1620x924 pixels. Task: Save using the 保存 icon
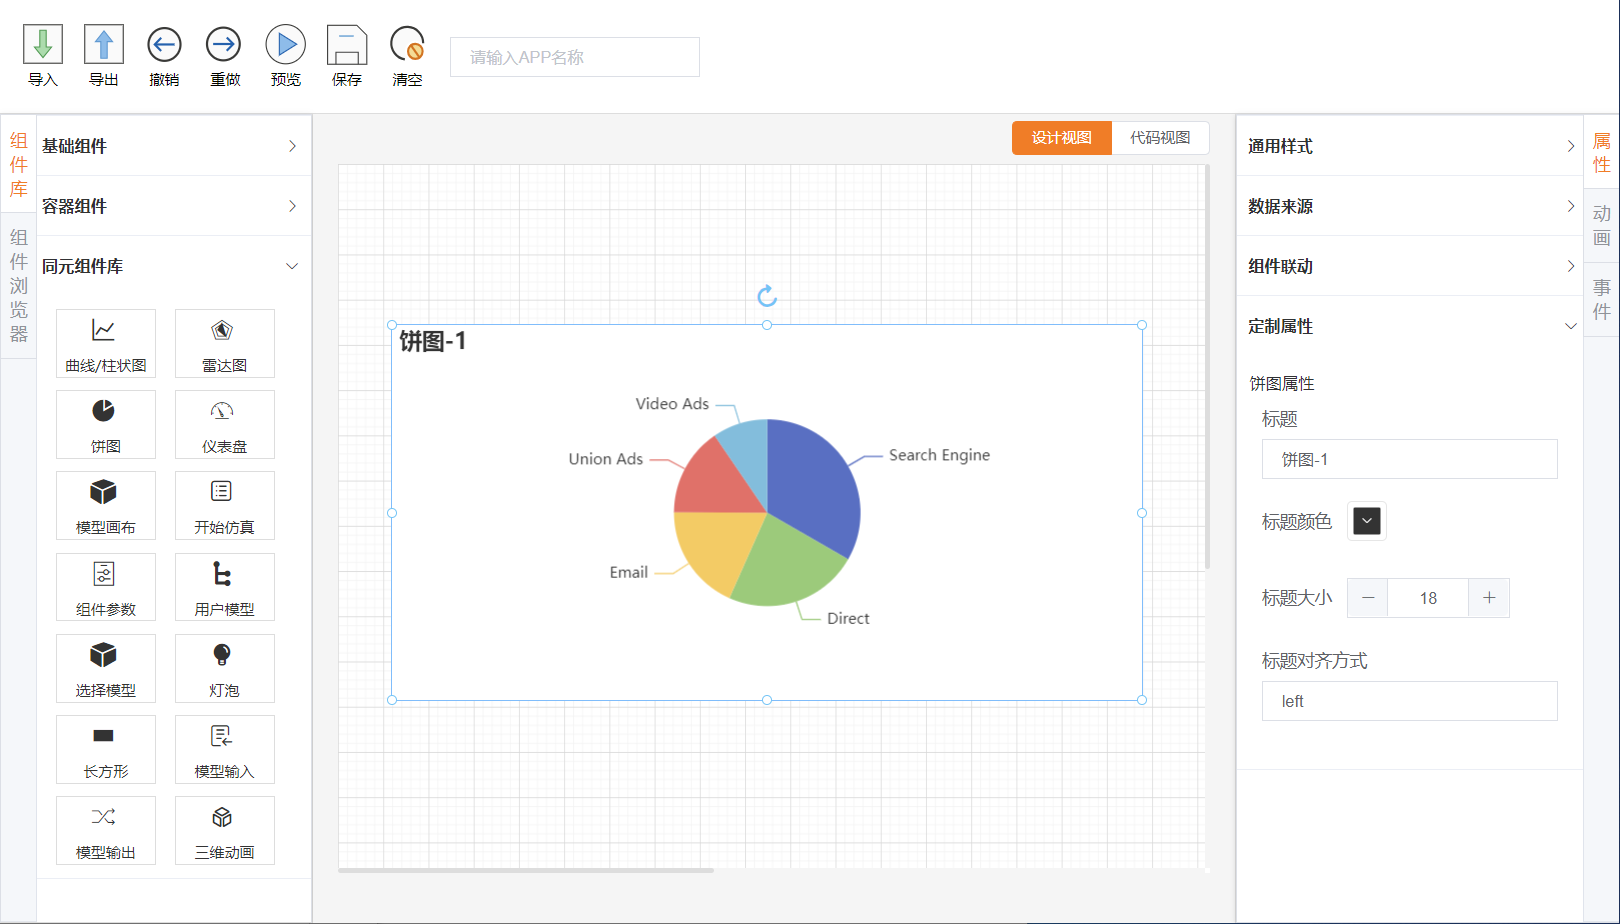point(347,45)
